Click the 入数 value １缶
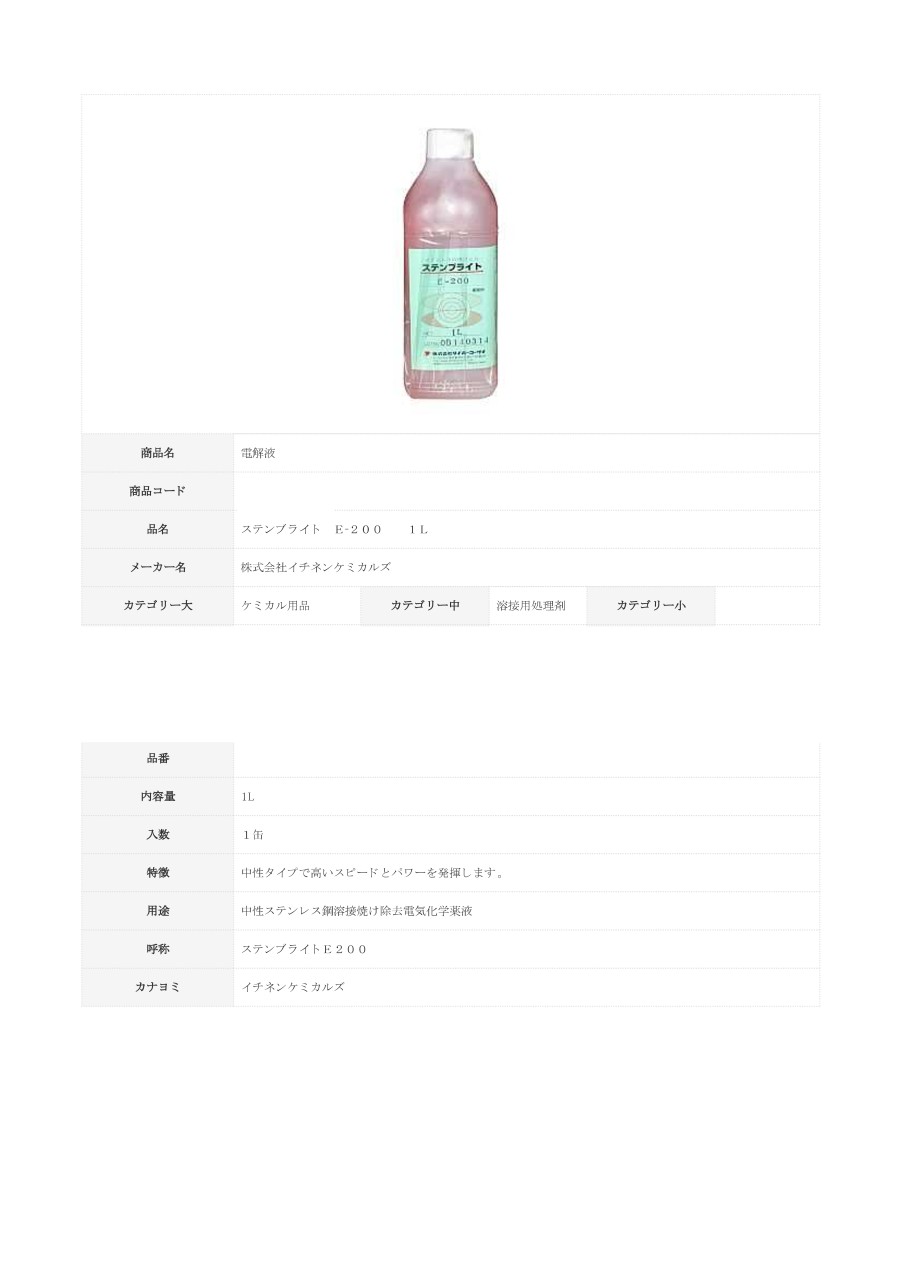Image resolution: width=900 pixels, height=1272 pixels. pyautogui.click(x=252, y=835)
